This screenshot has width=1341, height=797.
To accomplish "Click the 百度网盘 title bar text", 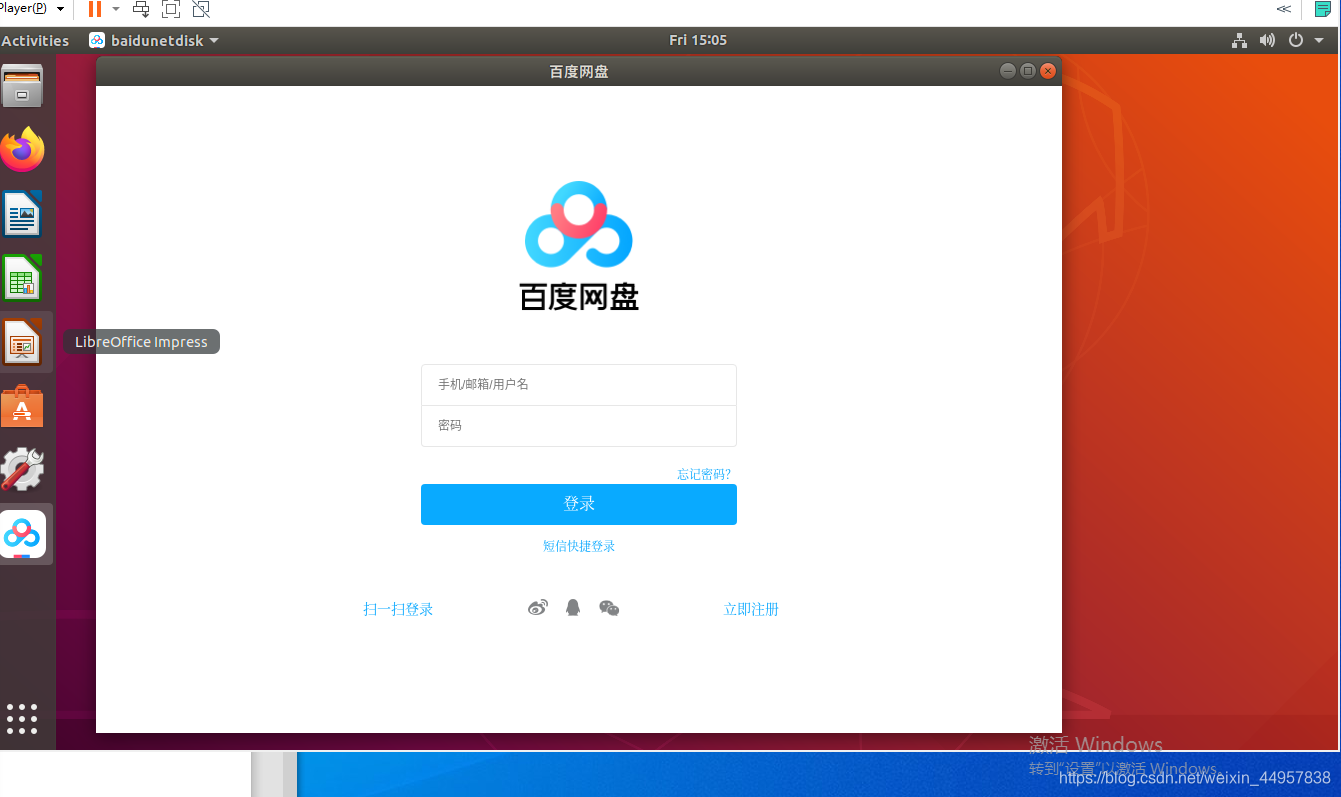I will pos(579,71).
